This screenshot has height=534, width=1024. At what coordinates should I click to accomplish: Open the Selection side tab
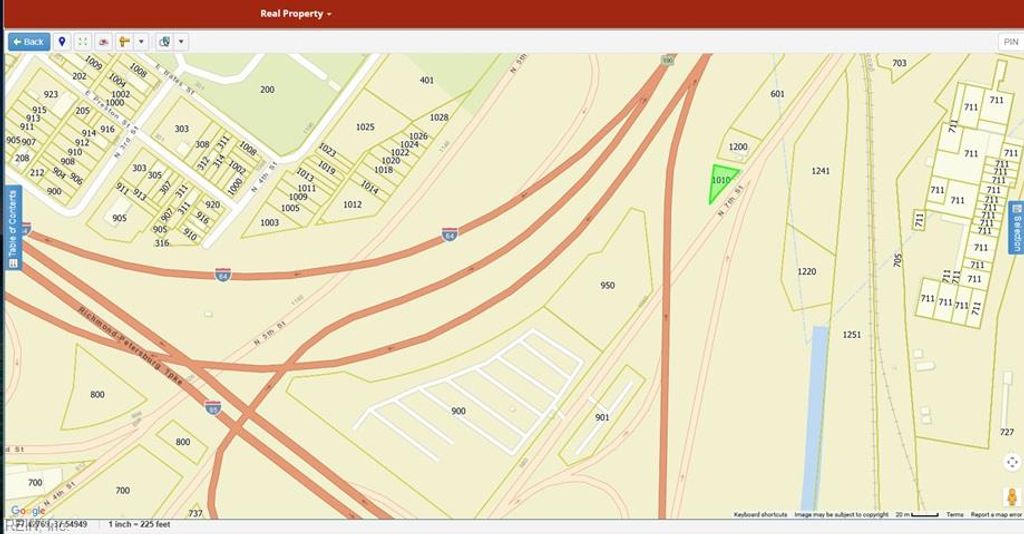[x=1016, y=228]
